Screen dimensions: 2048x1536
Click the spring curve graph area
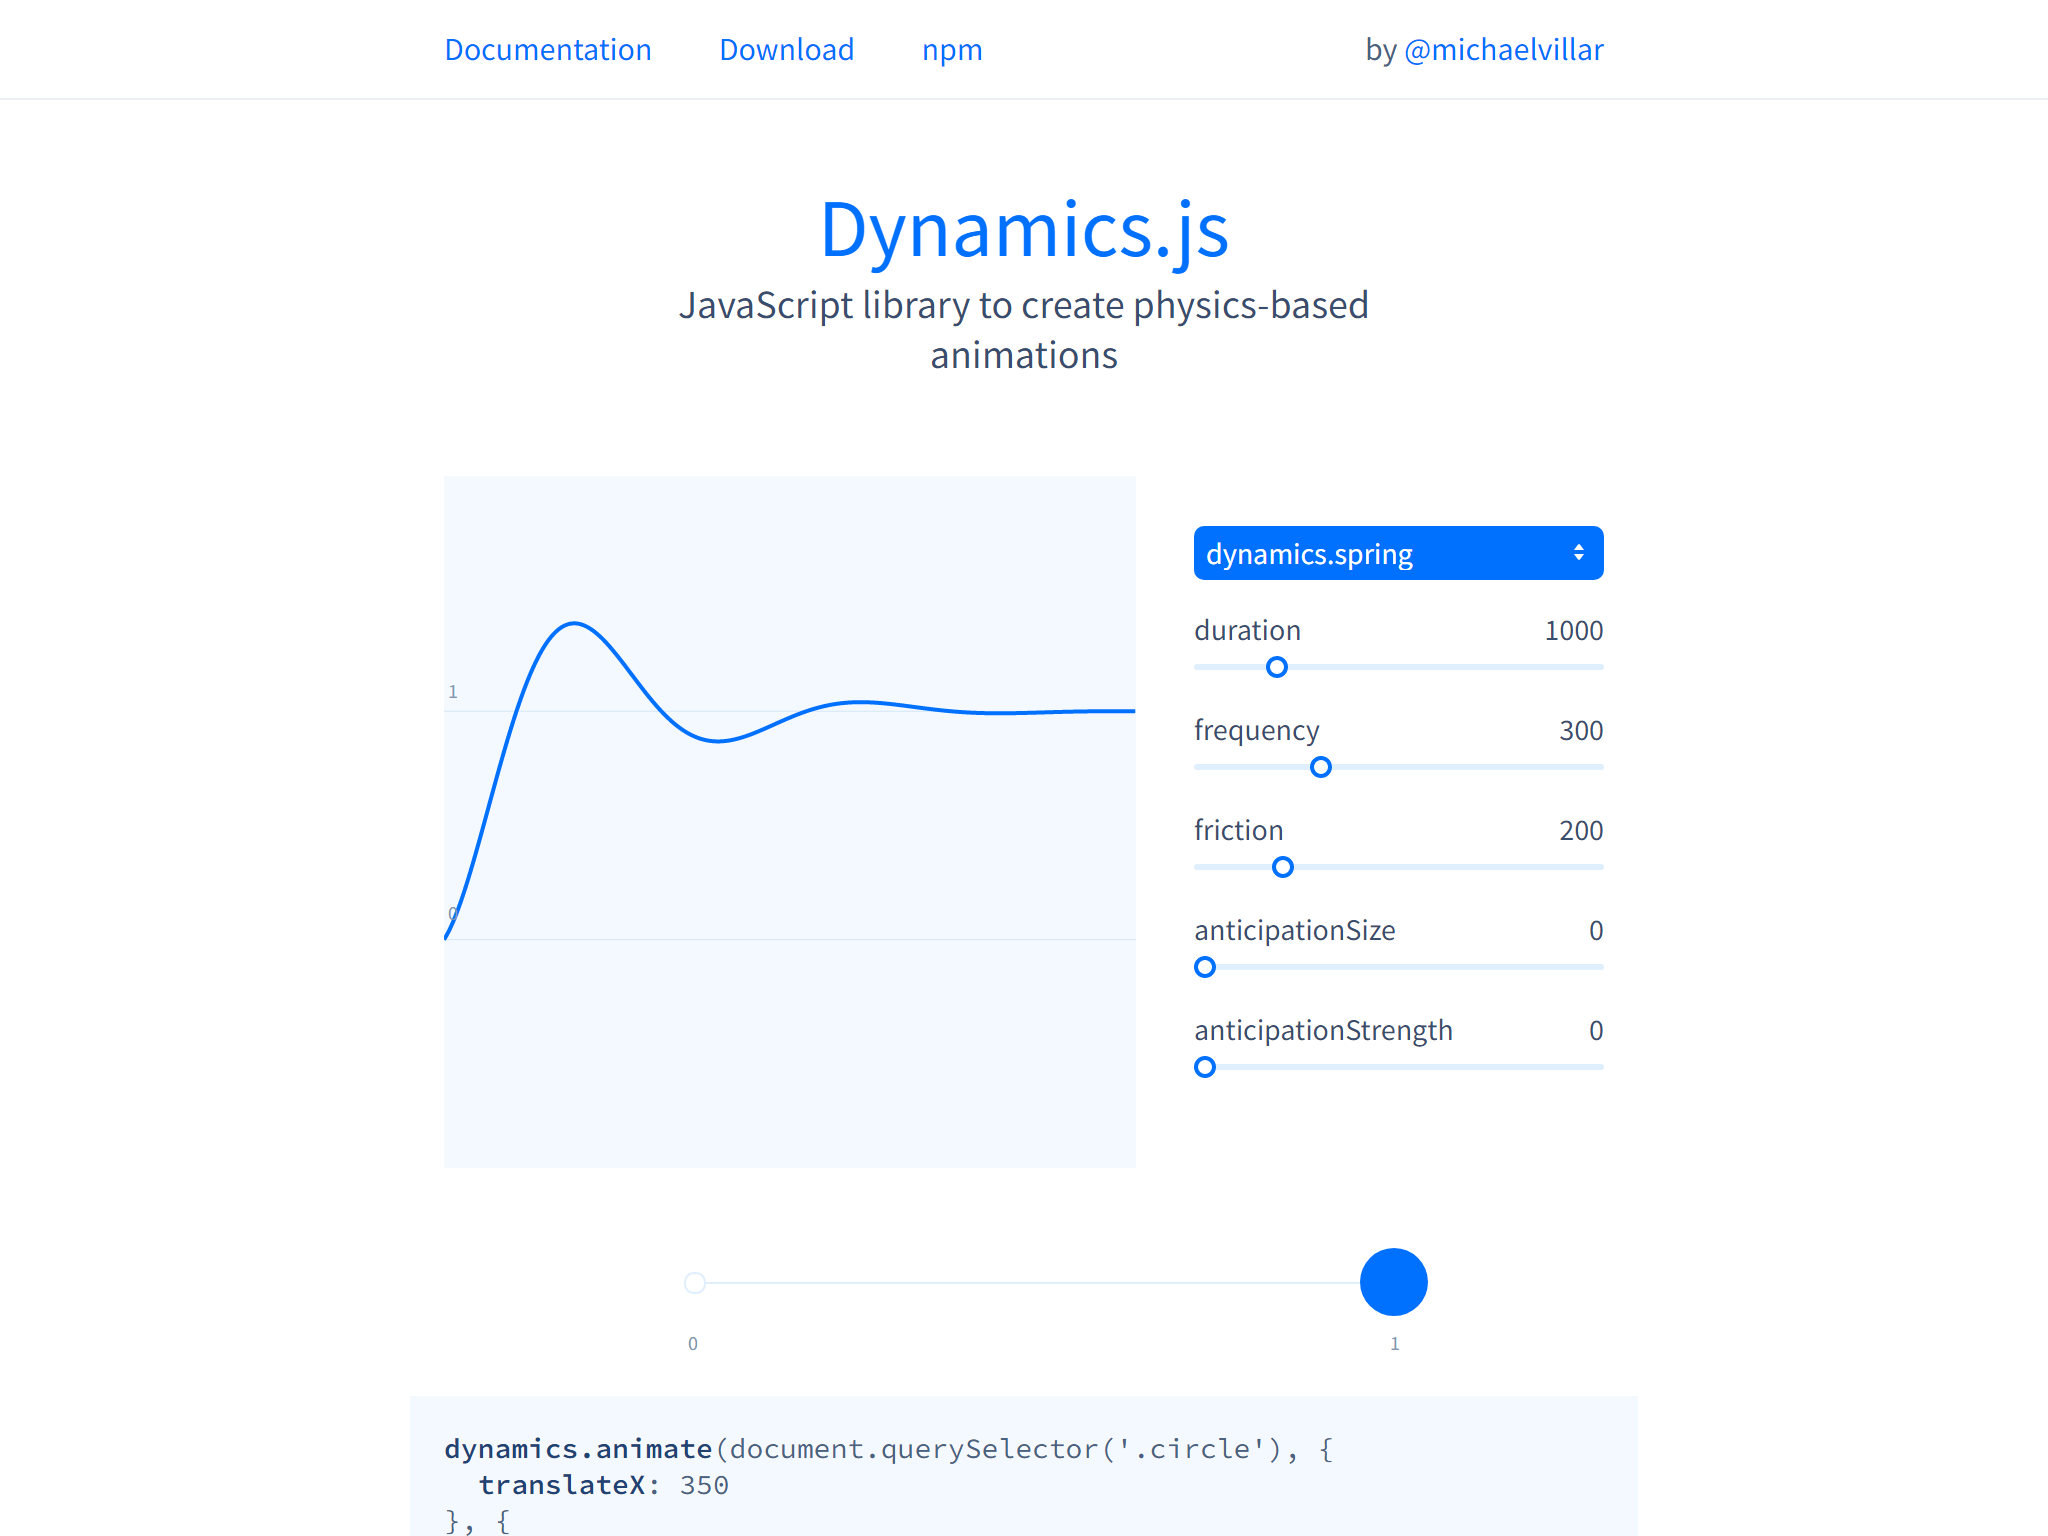click(789, 821)
